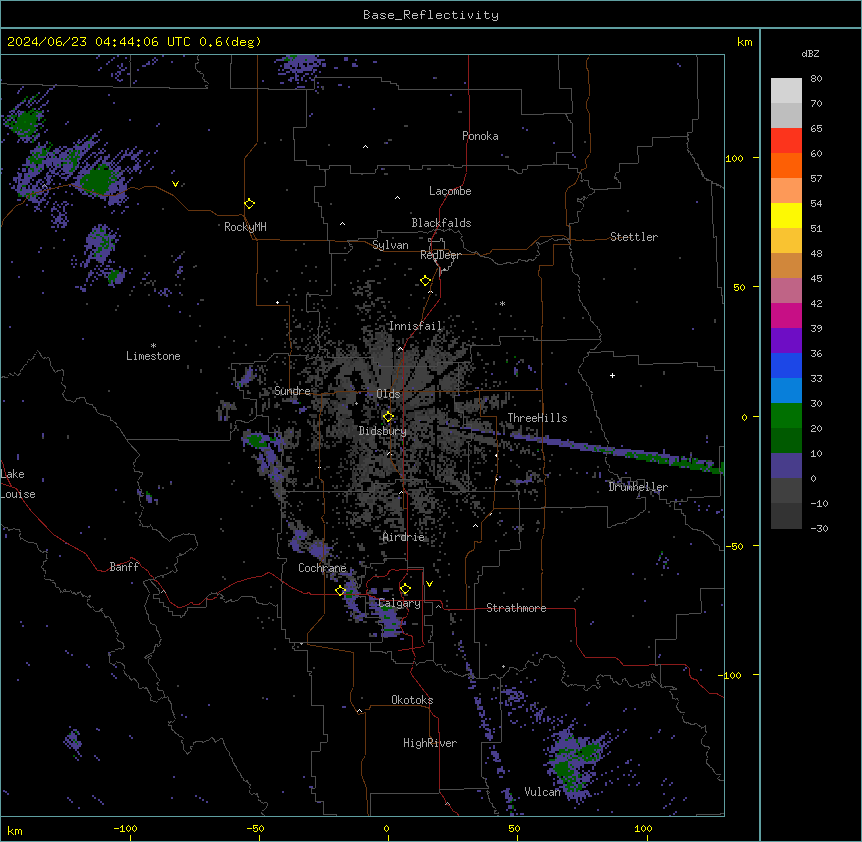Click the dBZ legend heading
The width and height of the screenshot is (862, 842).
tap(810, 53)
